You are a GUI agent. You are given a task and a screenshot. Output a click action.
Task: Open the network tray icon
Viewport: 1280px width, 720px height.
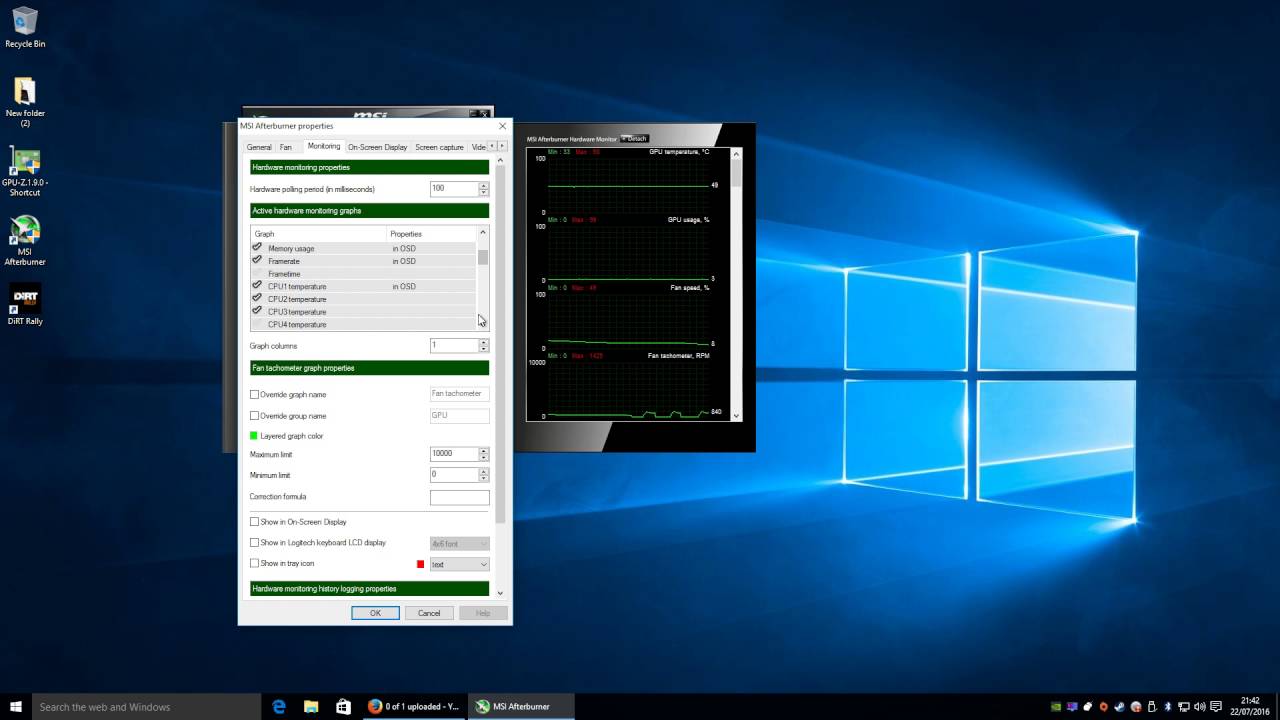1184,706
